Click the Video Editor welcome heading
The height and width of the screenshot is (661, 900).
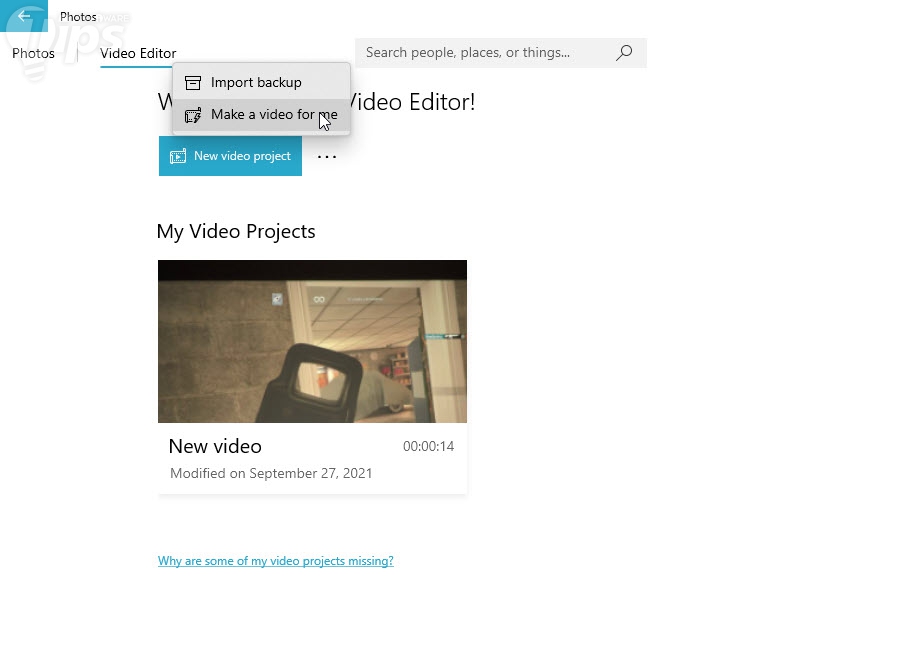point(316,102)
